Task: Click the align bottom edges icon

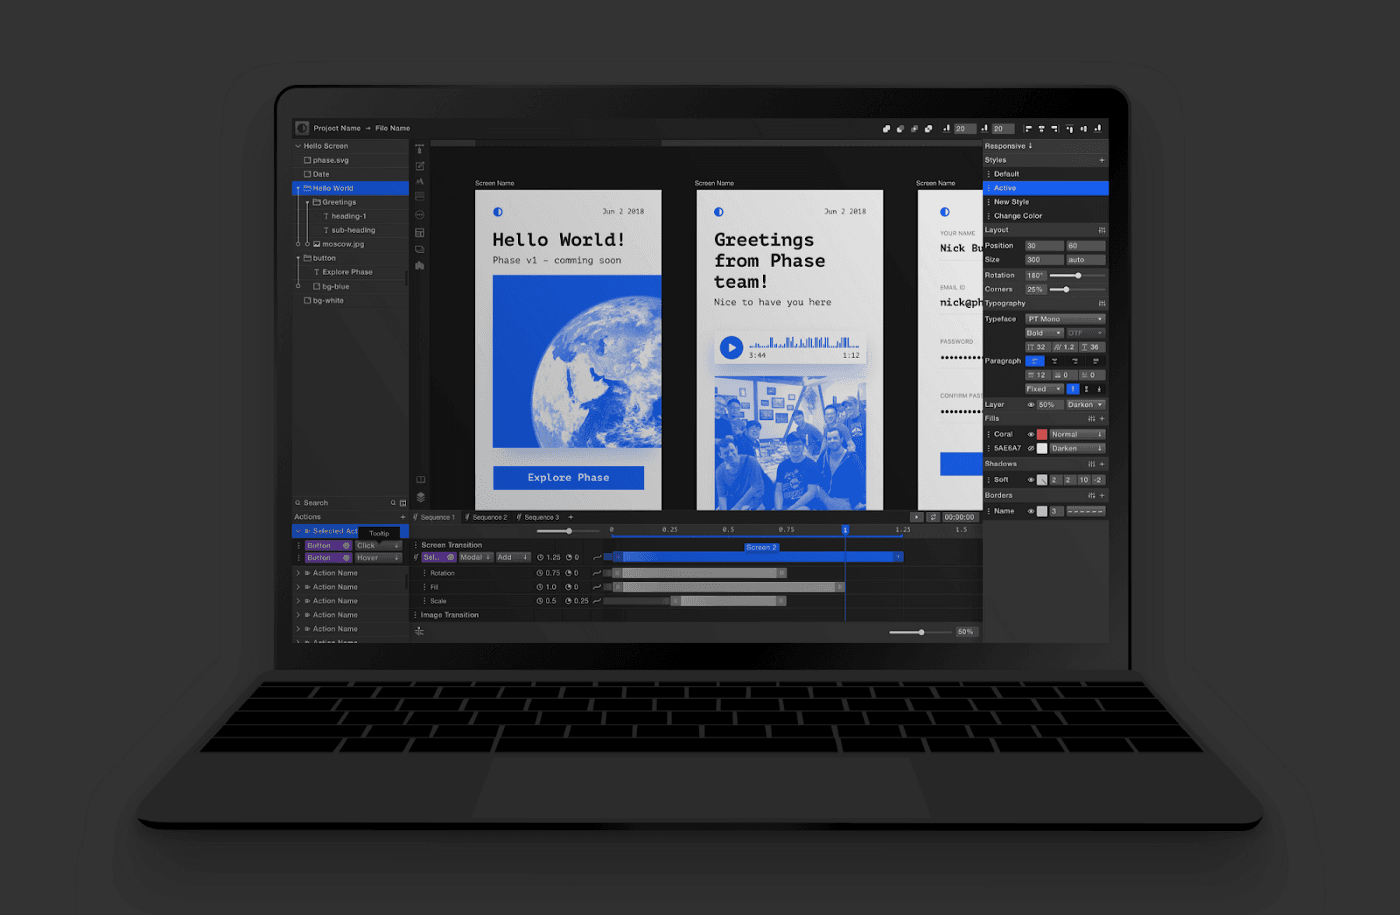Action: point(1097,128)
